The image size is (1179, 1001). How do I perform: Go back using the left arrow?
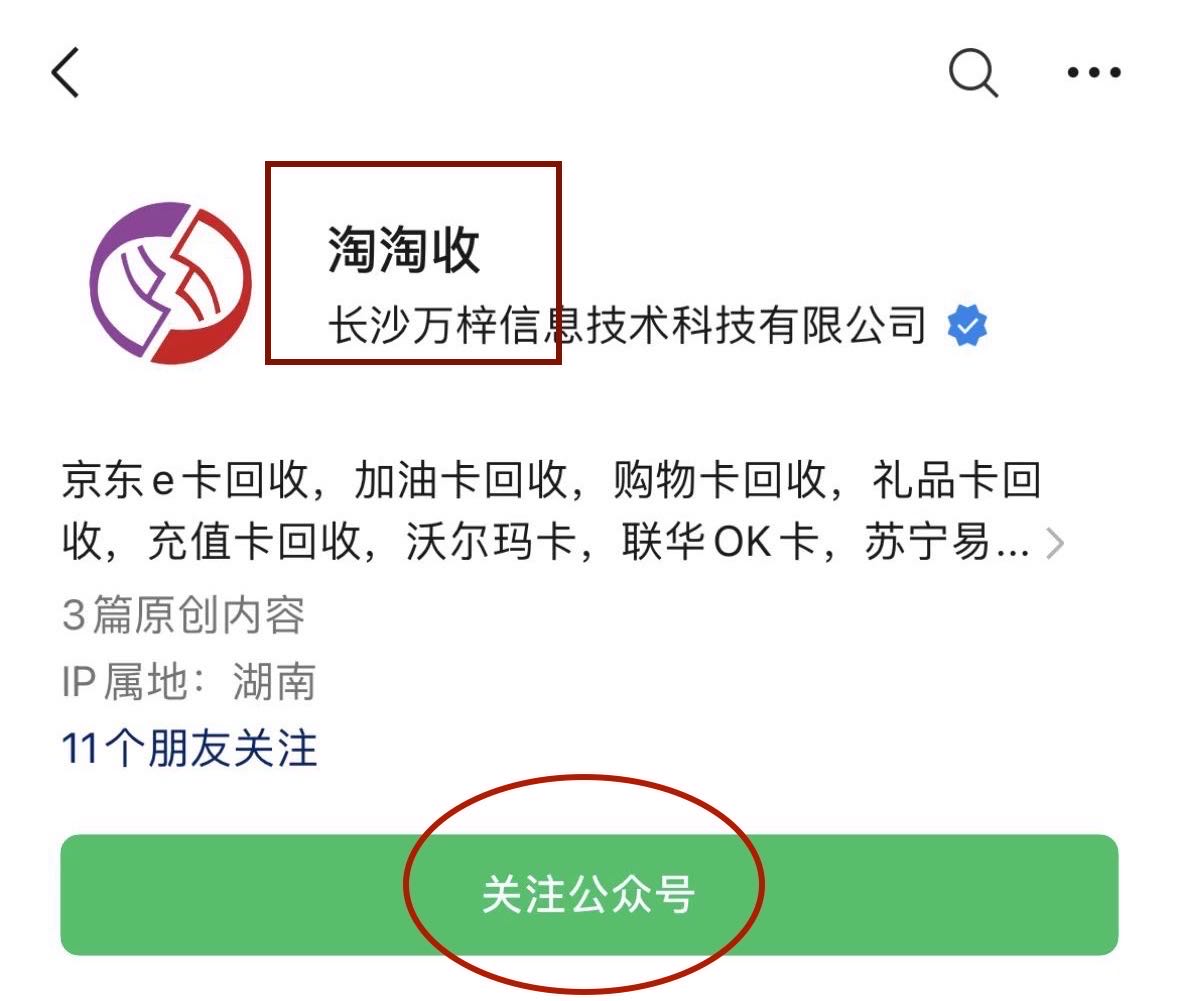[x=65, y=72]
